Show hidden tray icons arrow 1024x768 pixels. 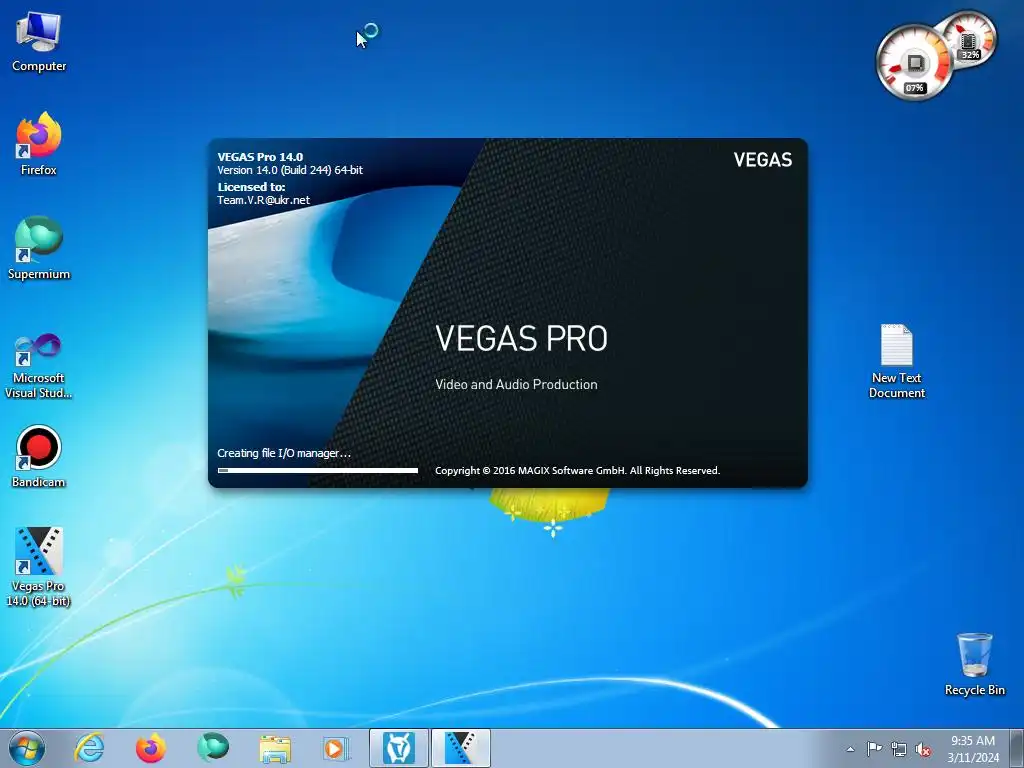tap(850, 749)
